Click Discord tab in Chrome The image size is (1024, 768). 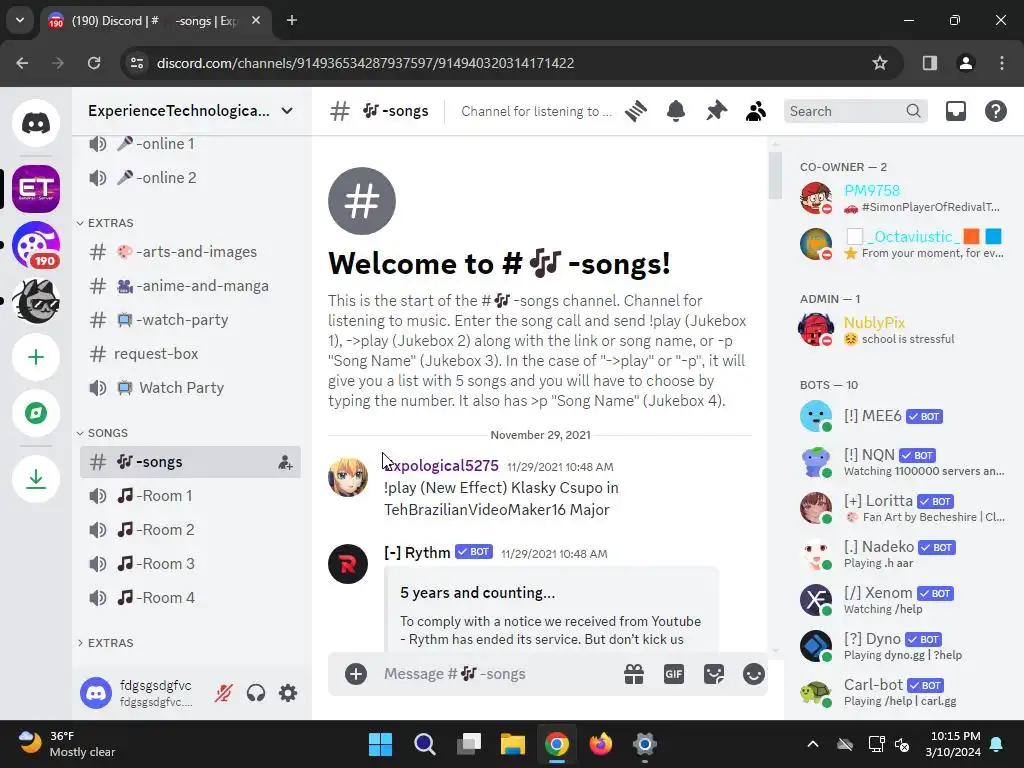155,21
